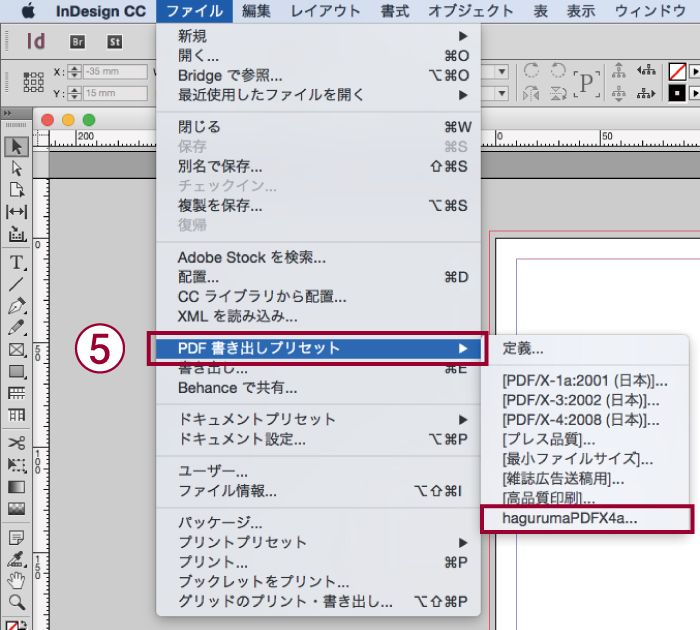Viewport: 700px width, 630px height.
Task: Expand the ドキュメントプリセット submenu
Action: [x=318, y=419]
